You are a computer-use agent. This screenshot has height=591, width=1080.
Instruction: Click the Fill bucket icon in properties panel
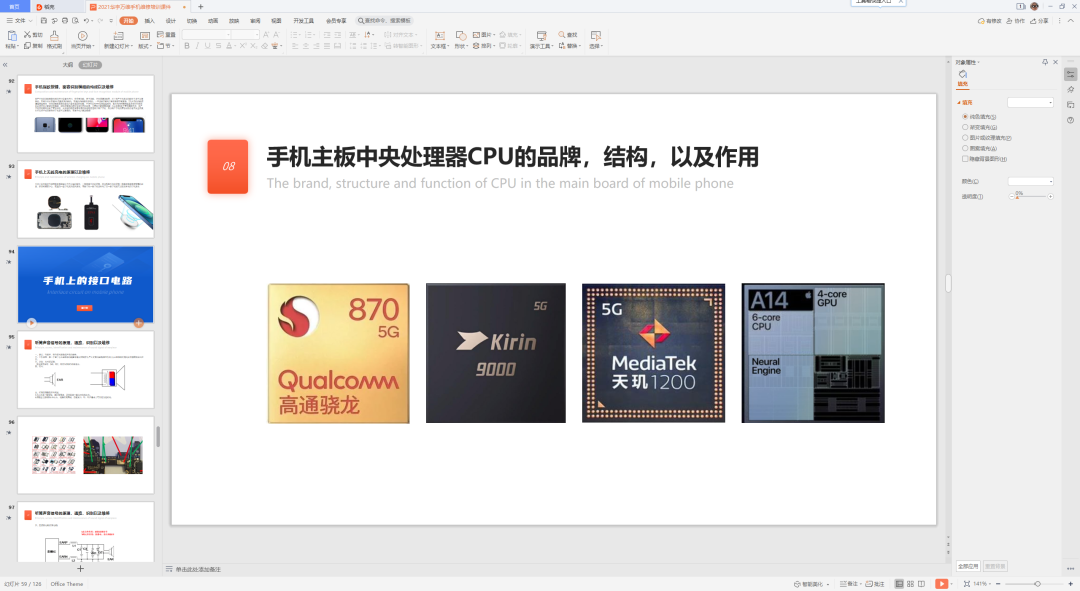click(963, 74)
